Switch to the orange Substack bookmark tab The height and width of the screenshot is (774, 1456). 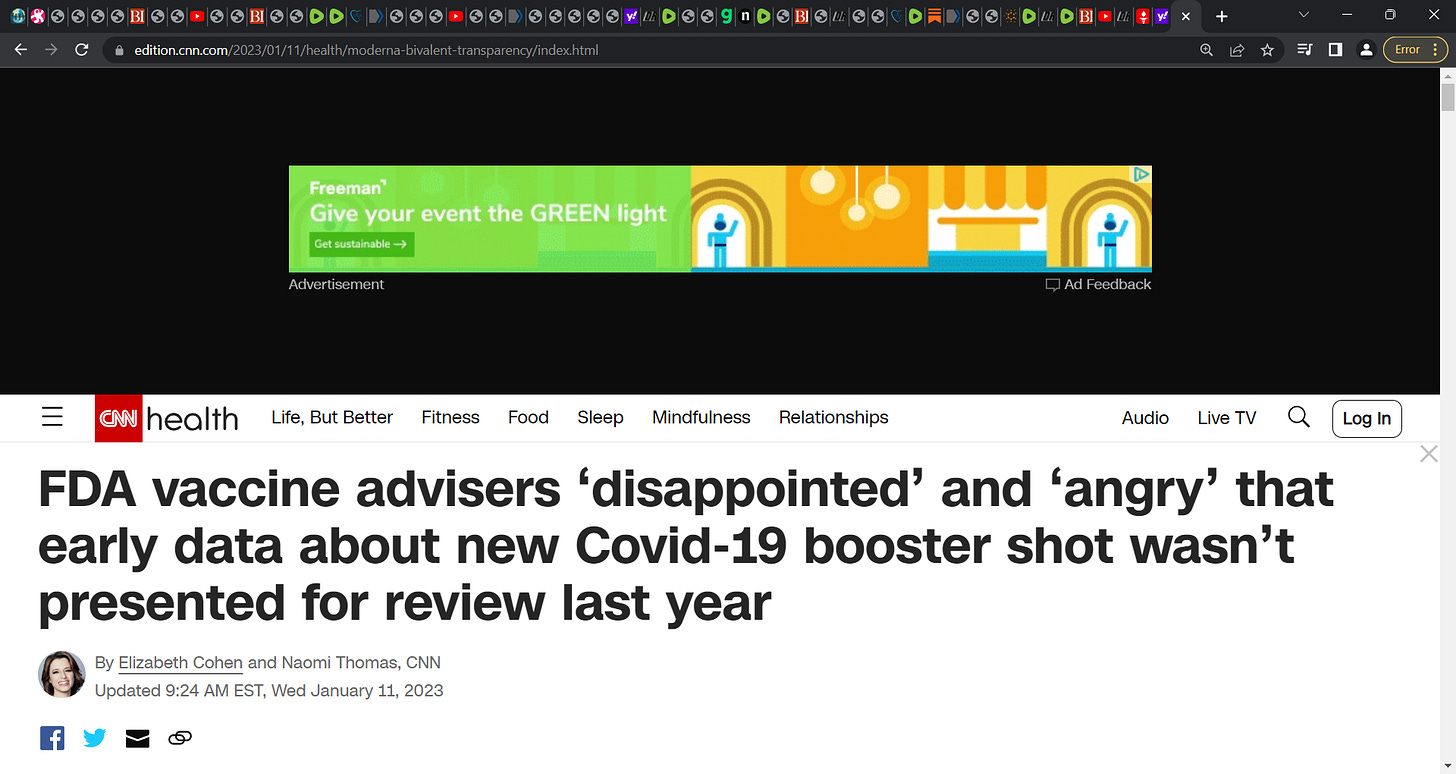(x=934, y=16)
